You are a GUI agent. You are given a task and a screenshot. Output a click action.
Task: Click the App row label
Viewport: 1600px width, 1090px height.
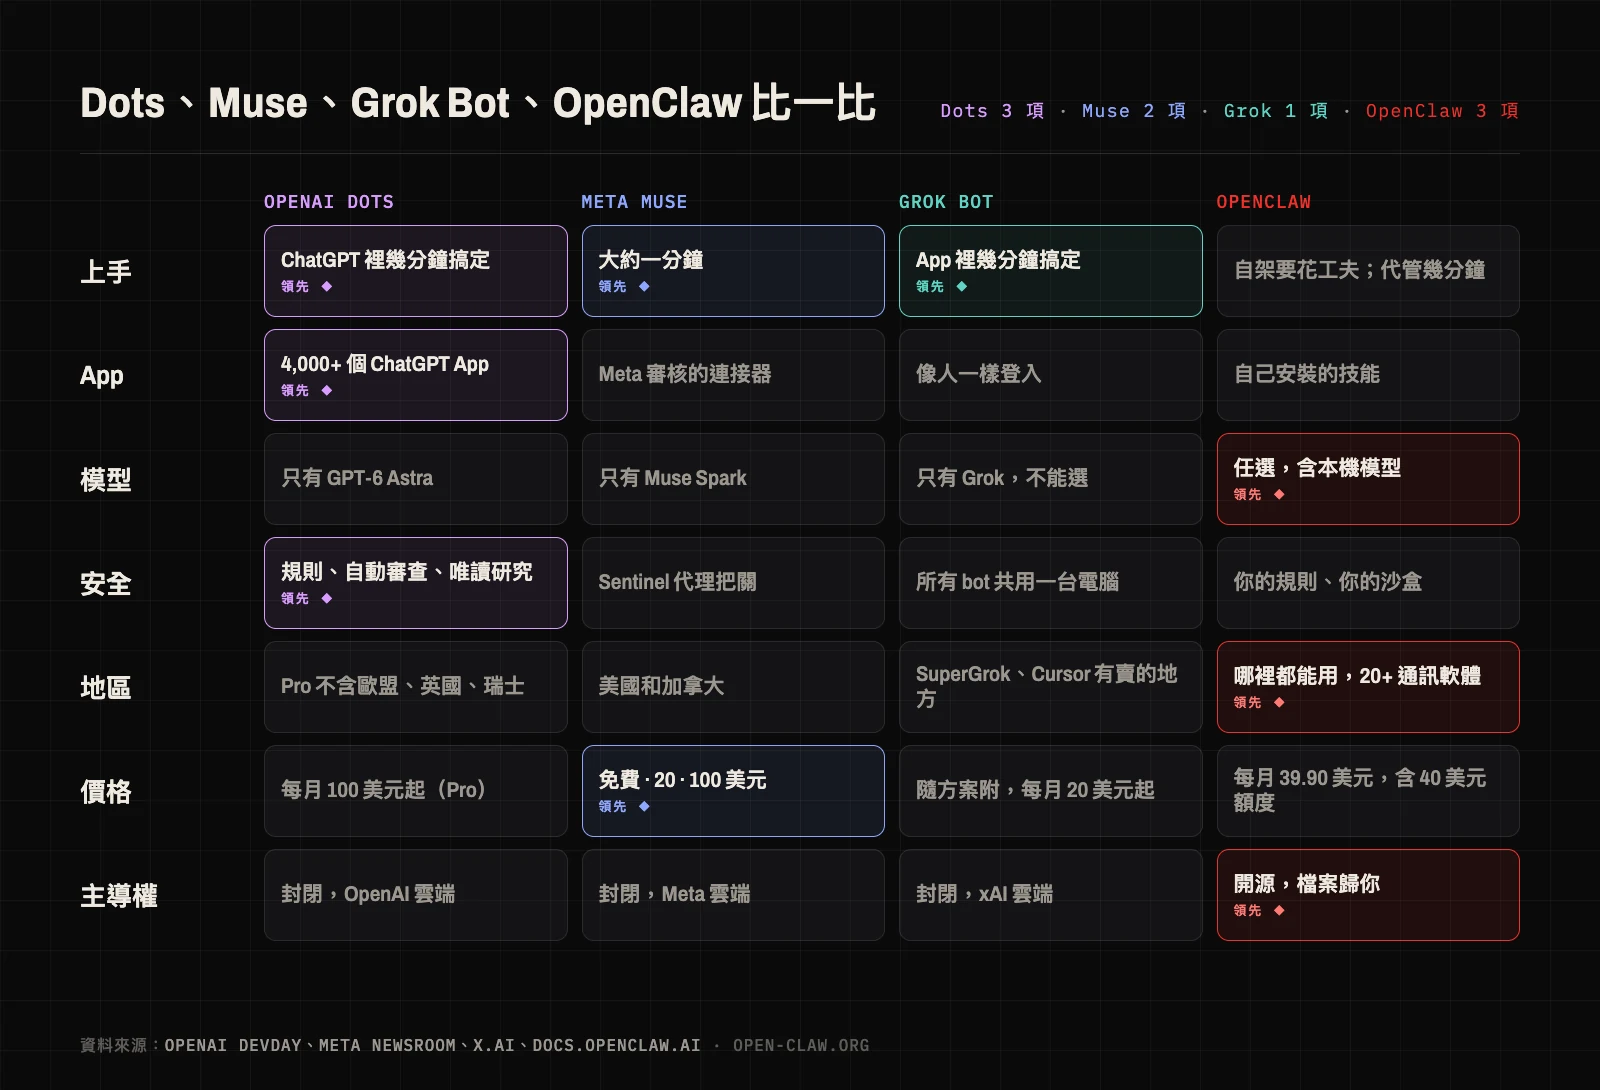click(102, 376)
